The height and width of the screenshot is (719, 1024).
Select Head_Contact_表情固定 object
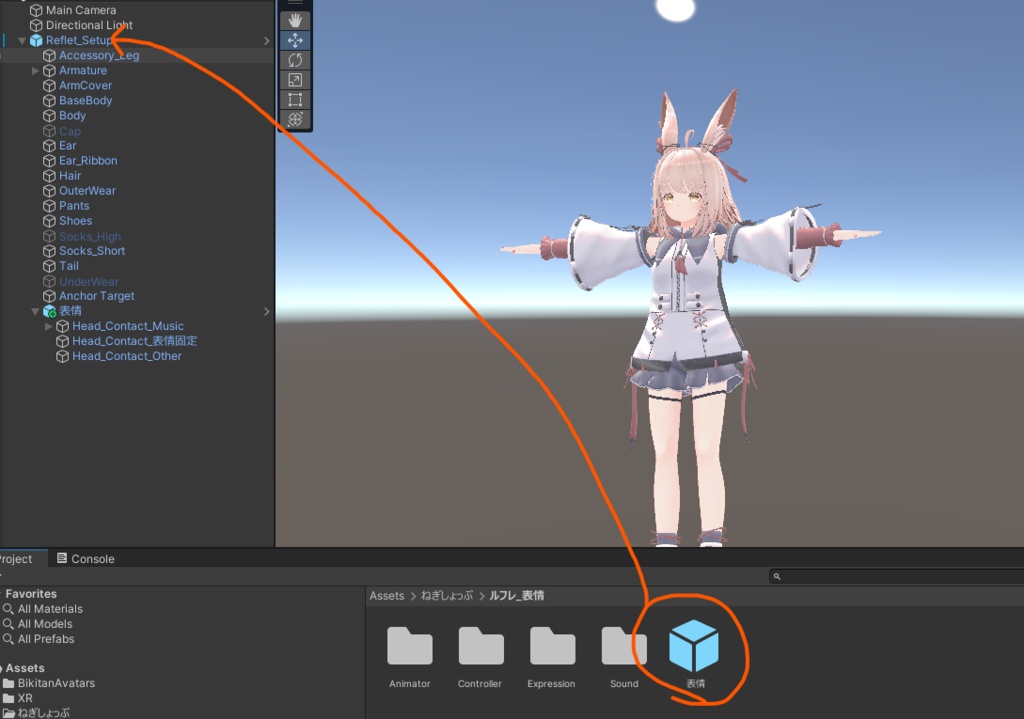pos(135,341)
